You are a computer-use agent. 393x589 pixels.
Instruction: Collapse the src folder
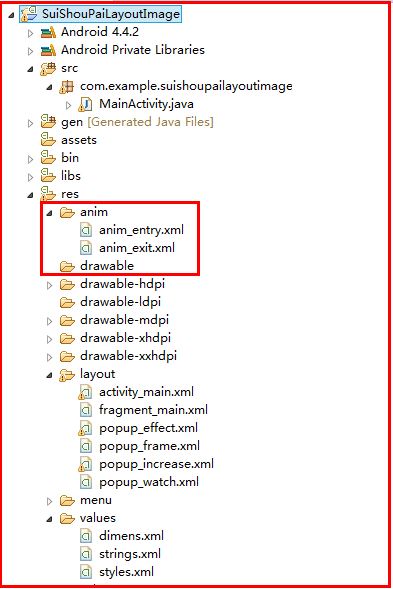click(x=31, y=70)
